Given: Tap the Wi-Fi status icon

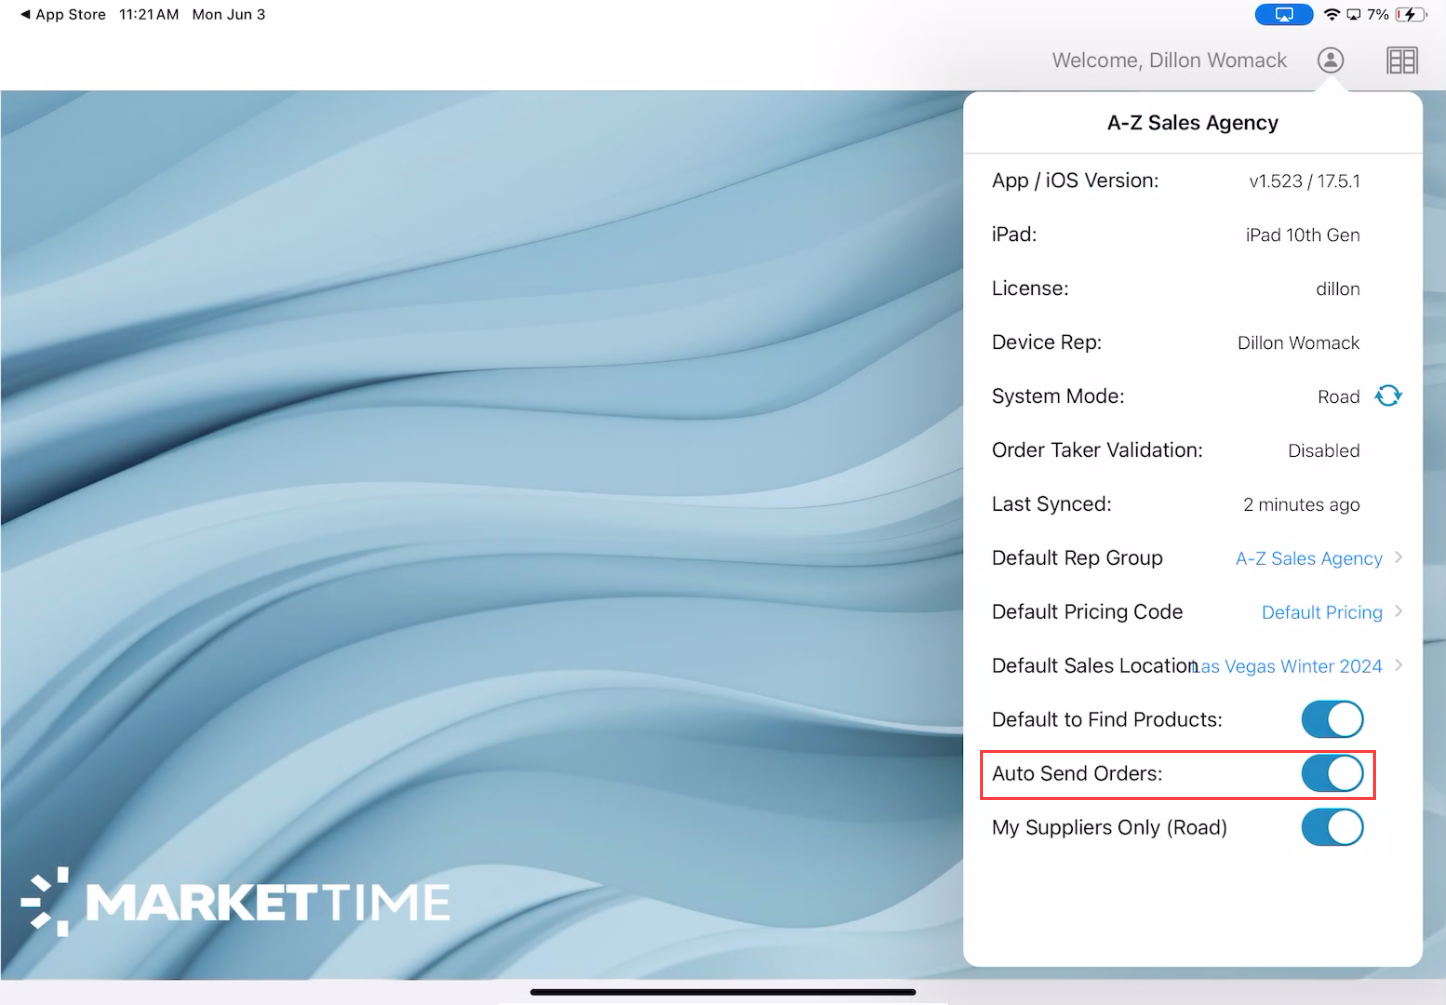Looking at the screenshot, I should [x=1331, y=15].
